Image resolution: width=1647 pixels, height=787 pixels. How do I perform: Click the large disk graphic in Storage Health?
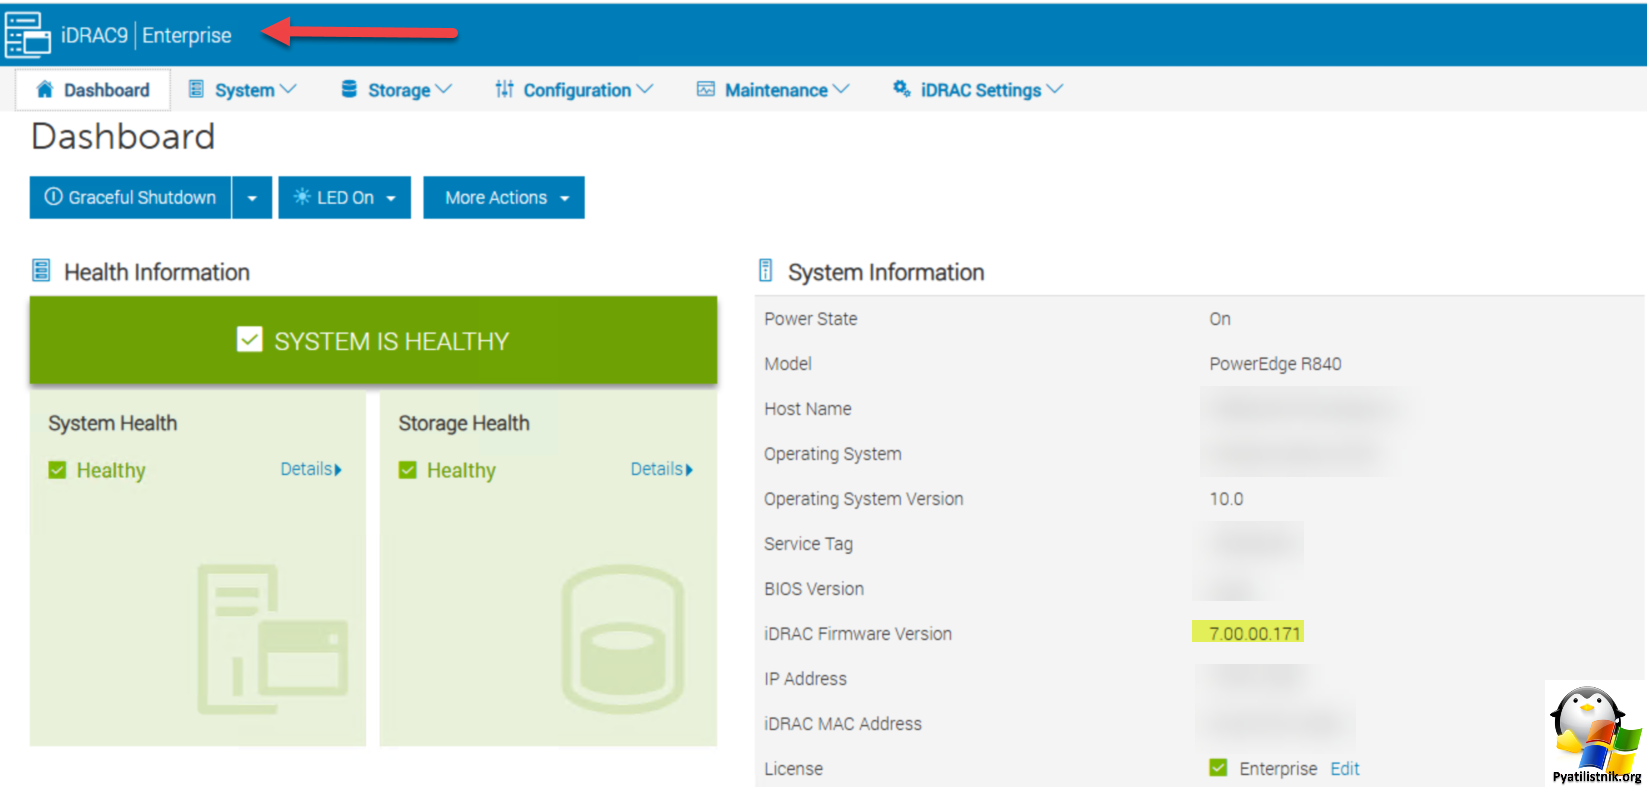[622, 639]
